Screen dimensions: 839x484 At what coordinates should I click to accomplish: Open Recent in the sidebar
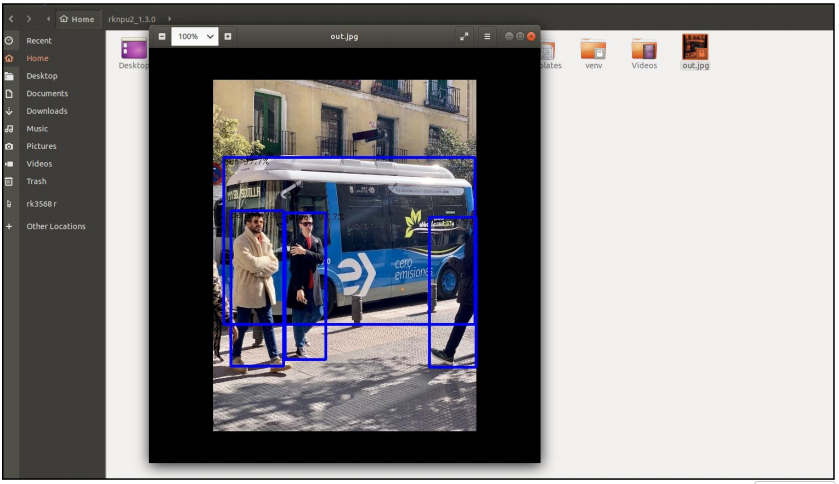point(39,41)
